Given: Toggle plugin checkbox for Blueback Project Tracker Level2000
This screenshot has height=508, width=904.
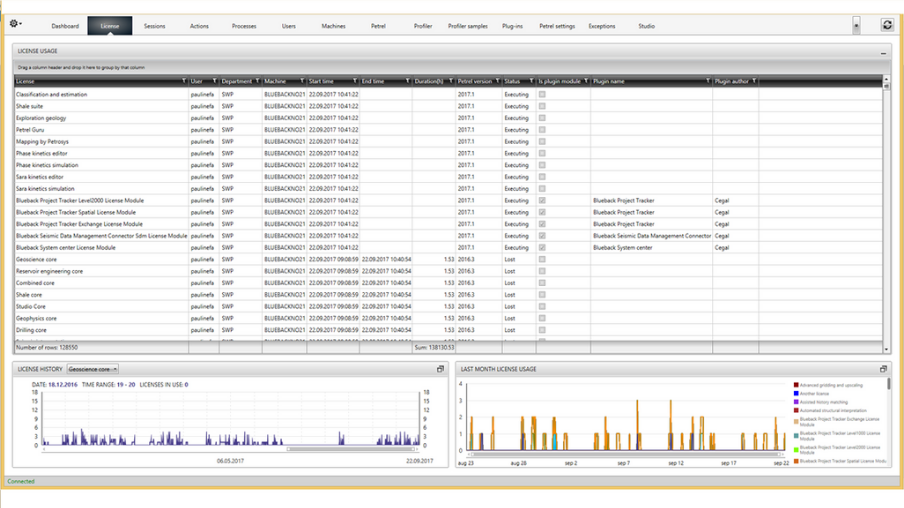Looking at the screenshot, I should (x=542, y=201).
